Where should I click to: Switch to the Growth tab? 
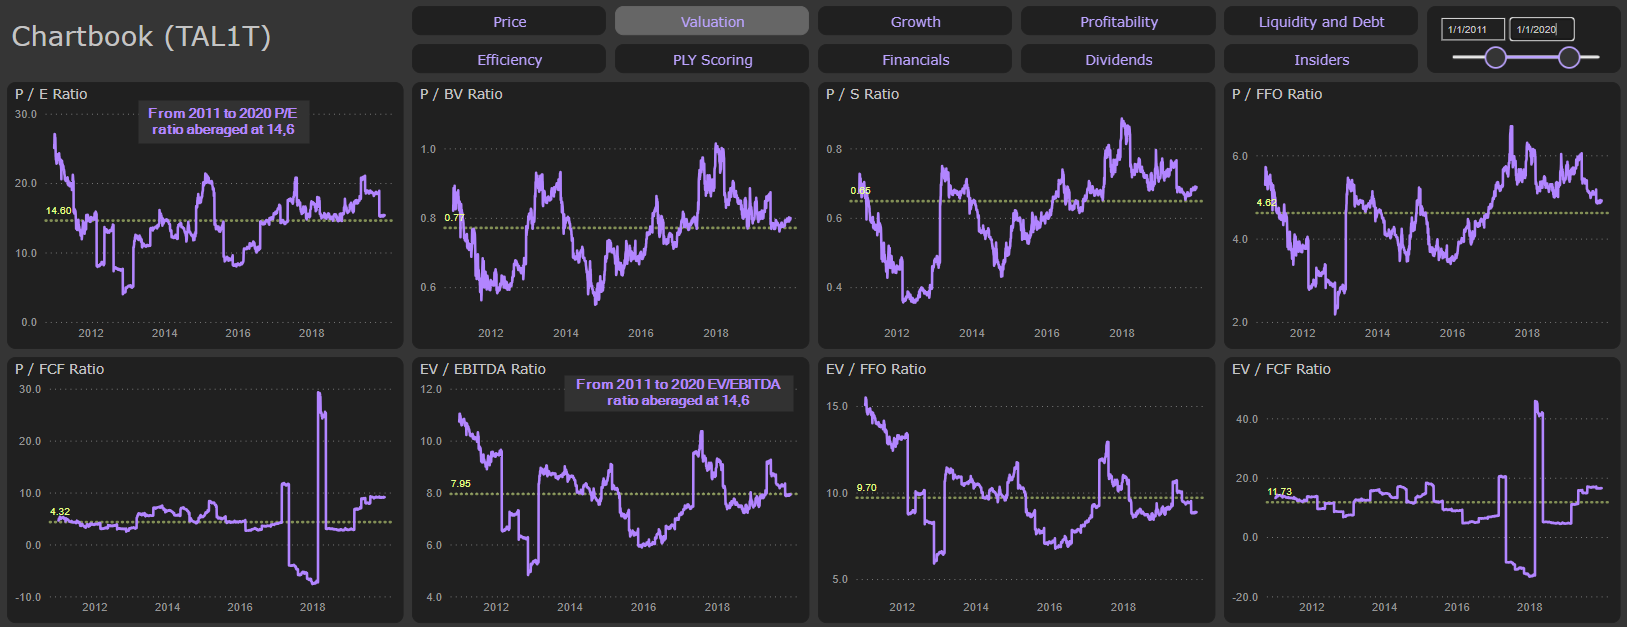915,21
